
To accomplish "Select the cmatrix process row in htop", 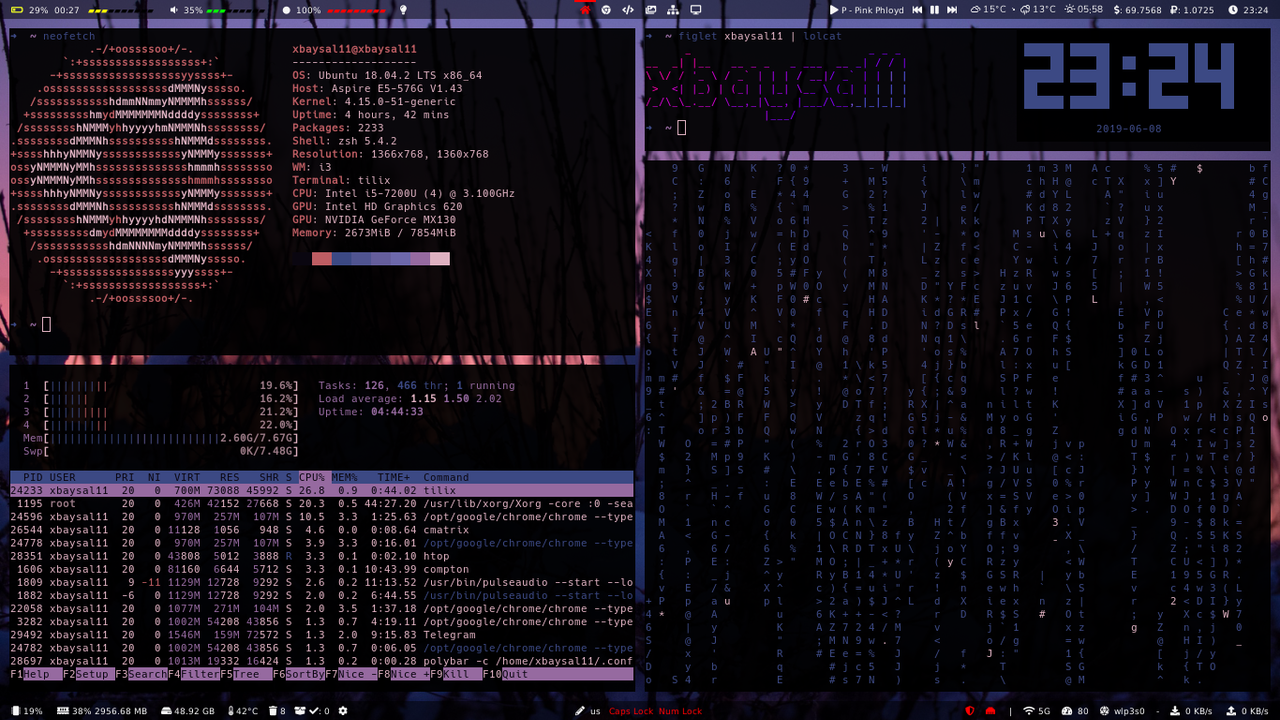I will pos(322,530).
